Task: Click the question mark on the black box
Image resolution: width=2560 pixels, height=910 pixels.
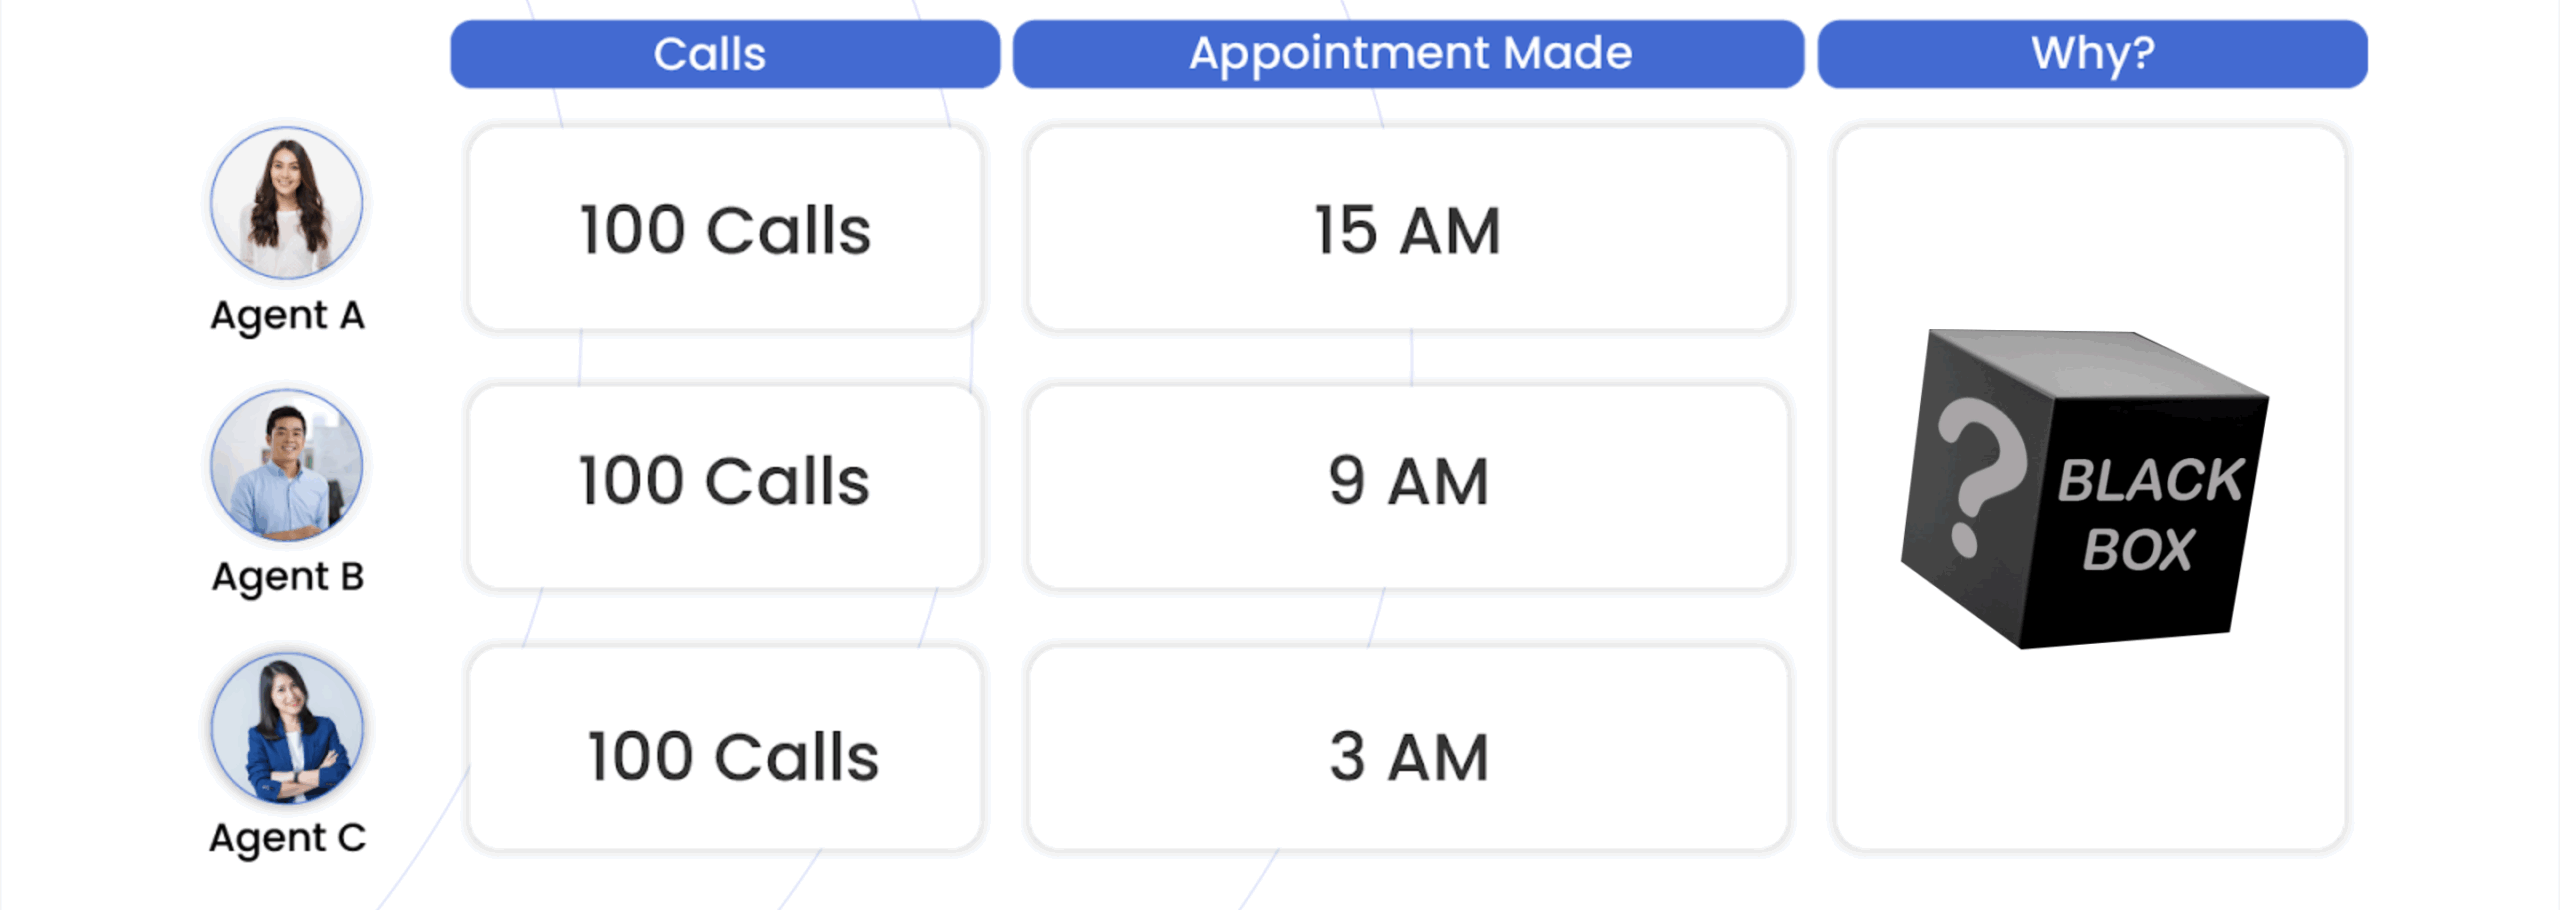Action: [1980, 475]
